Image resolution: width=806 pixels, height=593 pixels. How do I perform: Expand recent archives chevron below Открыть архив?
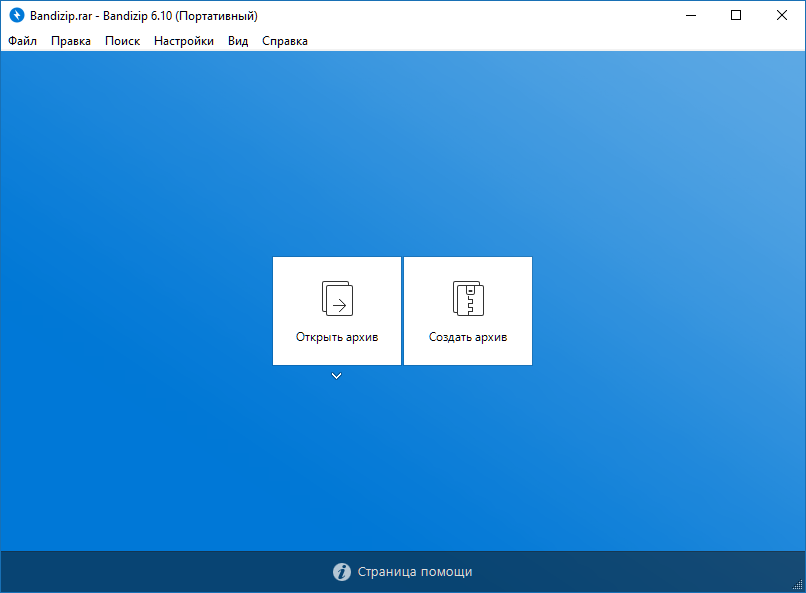click(337, 376)
